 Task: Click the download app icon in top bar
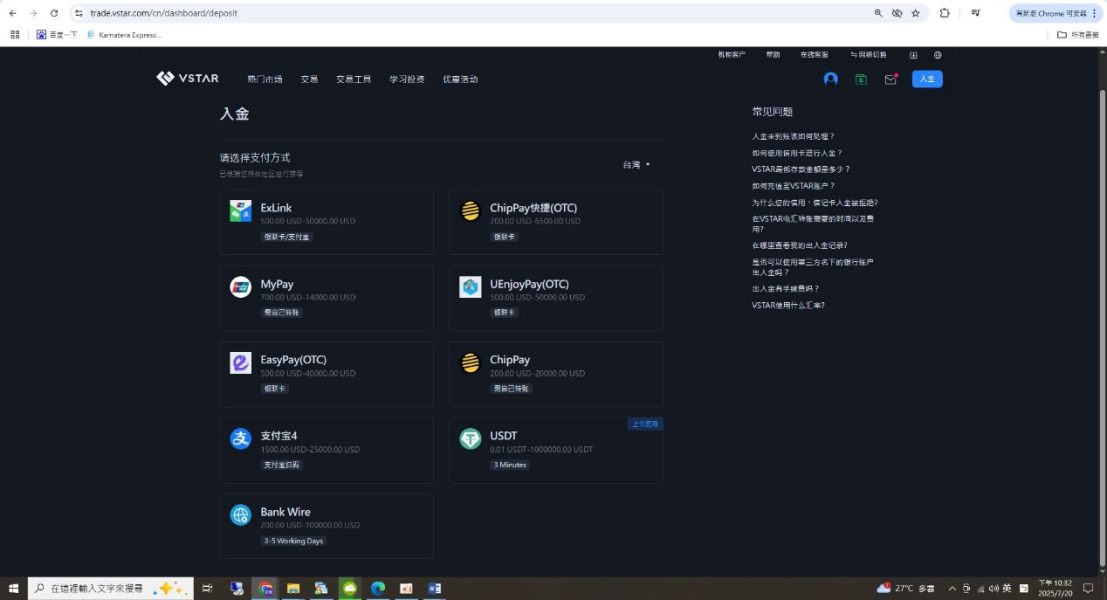[x=913, y=55]
